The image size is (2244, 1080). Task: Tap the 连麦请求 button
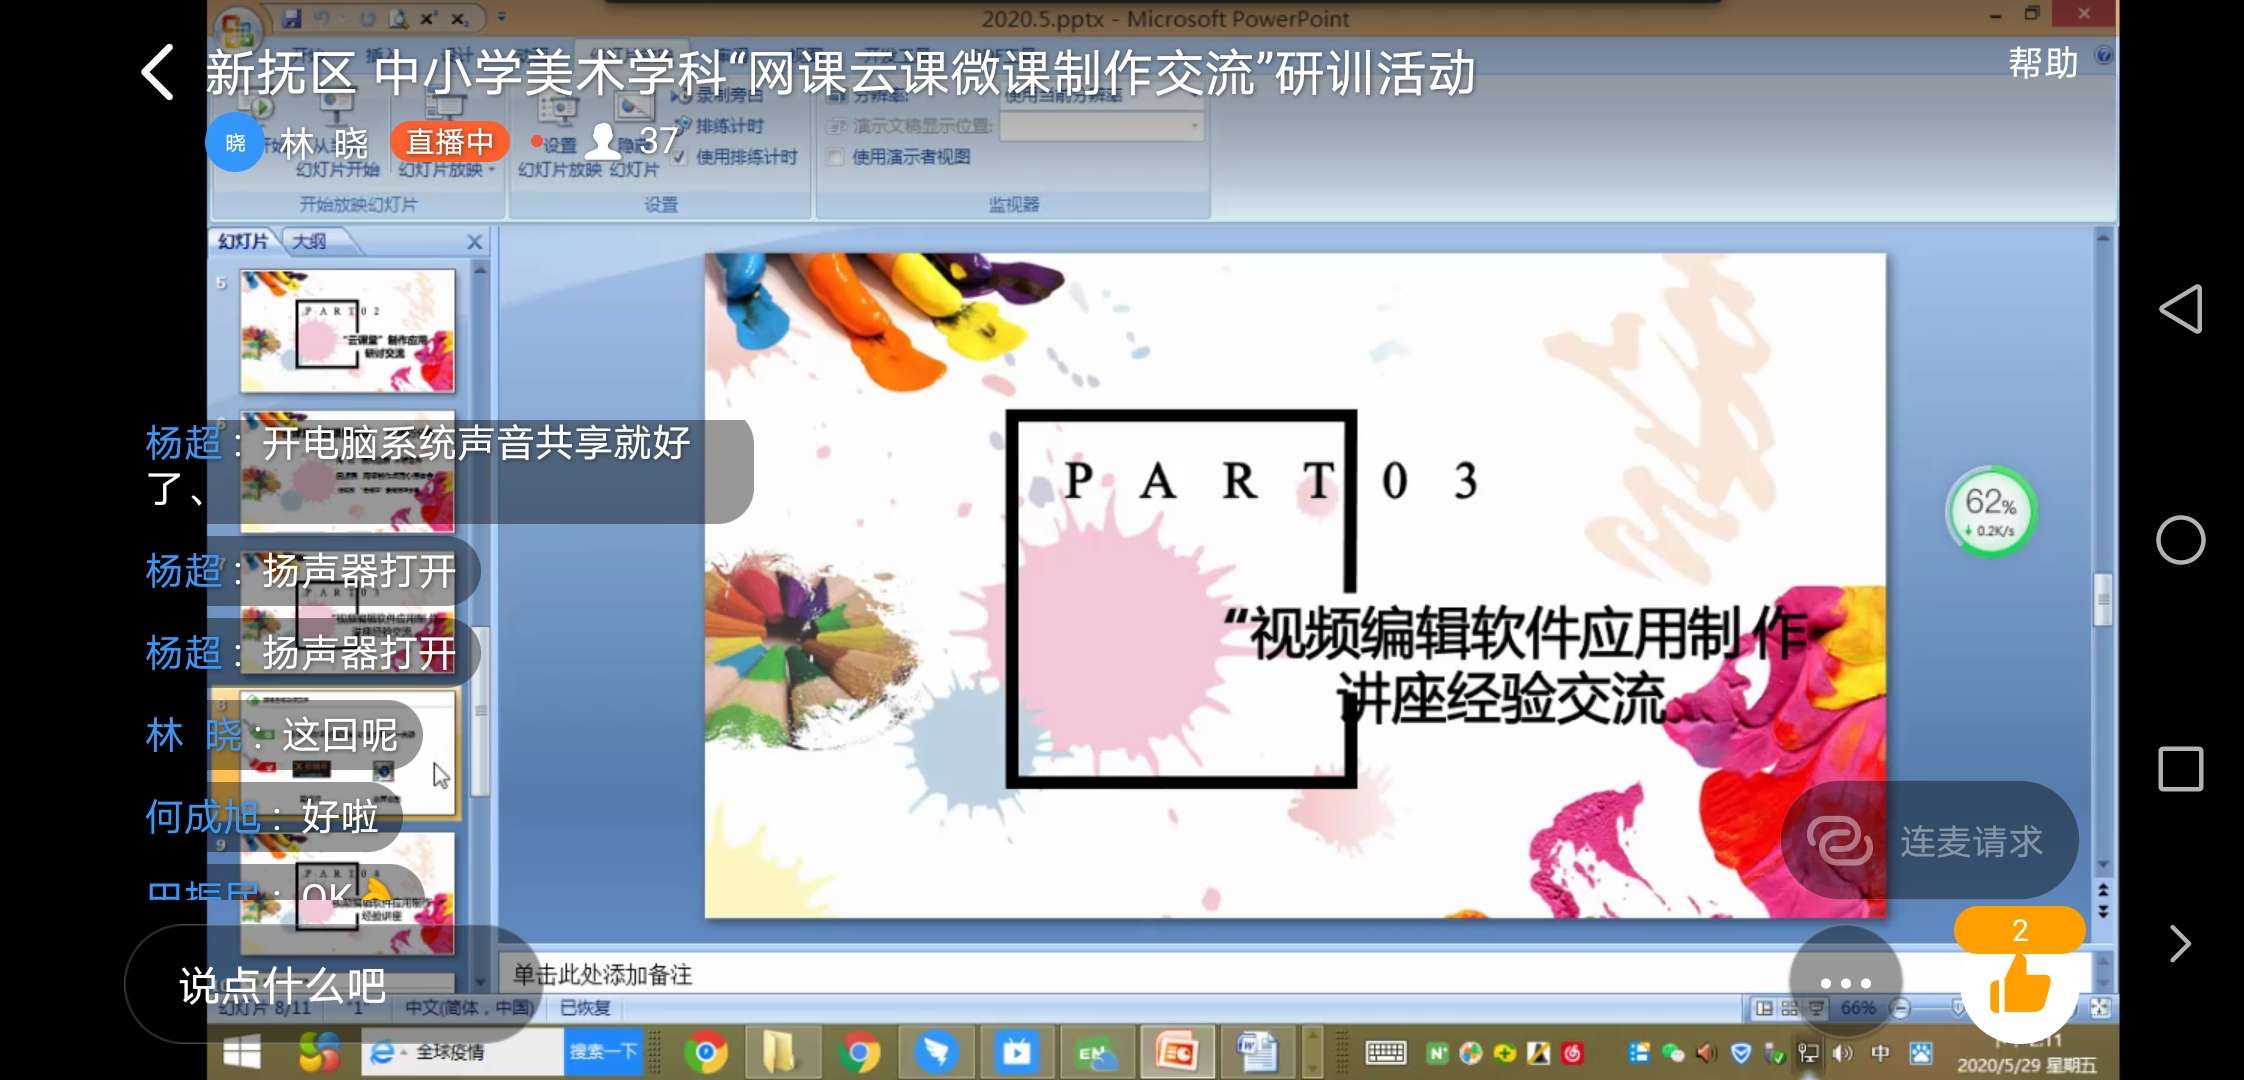click(x=1930, y=841)
